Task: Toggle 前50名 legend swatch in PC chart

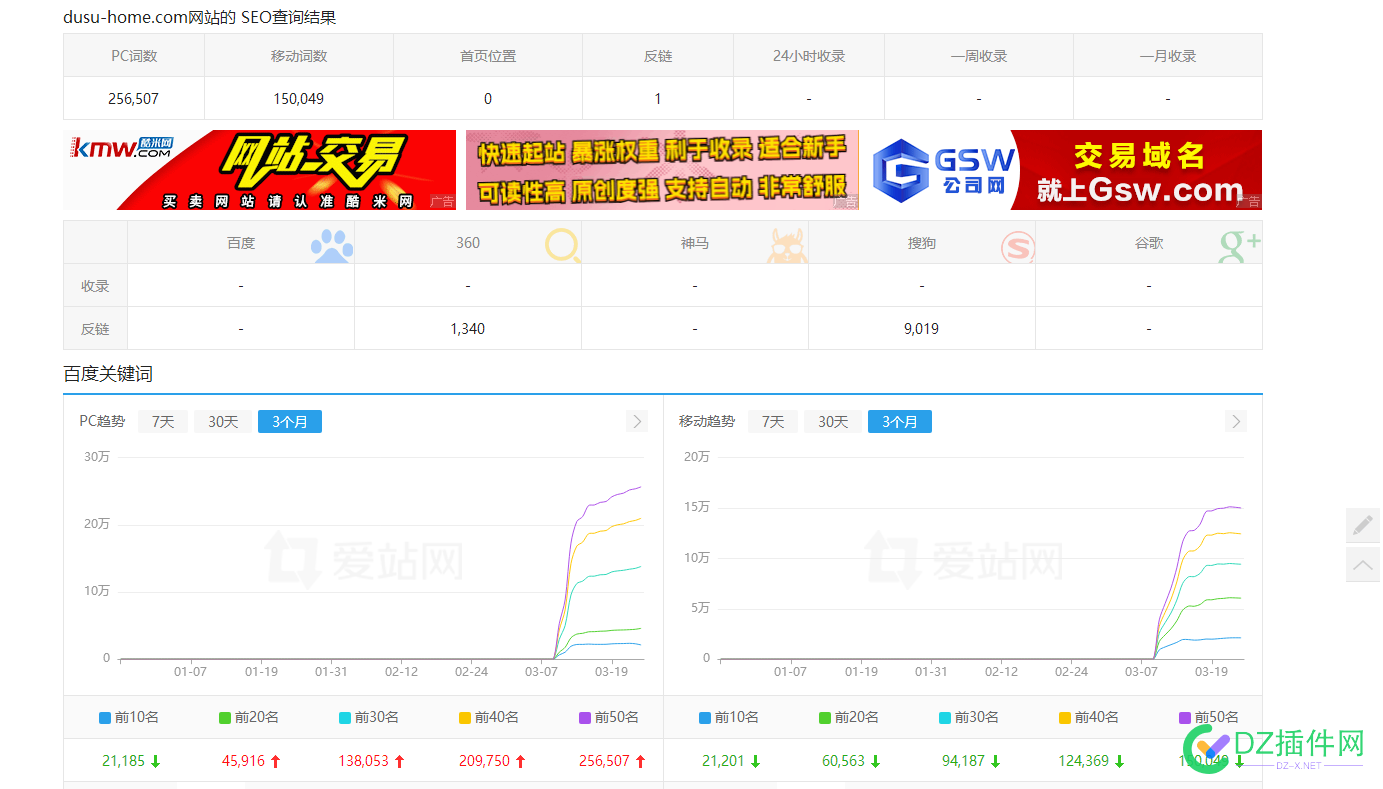Action: coord(585,717)
